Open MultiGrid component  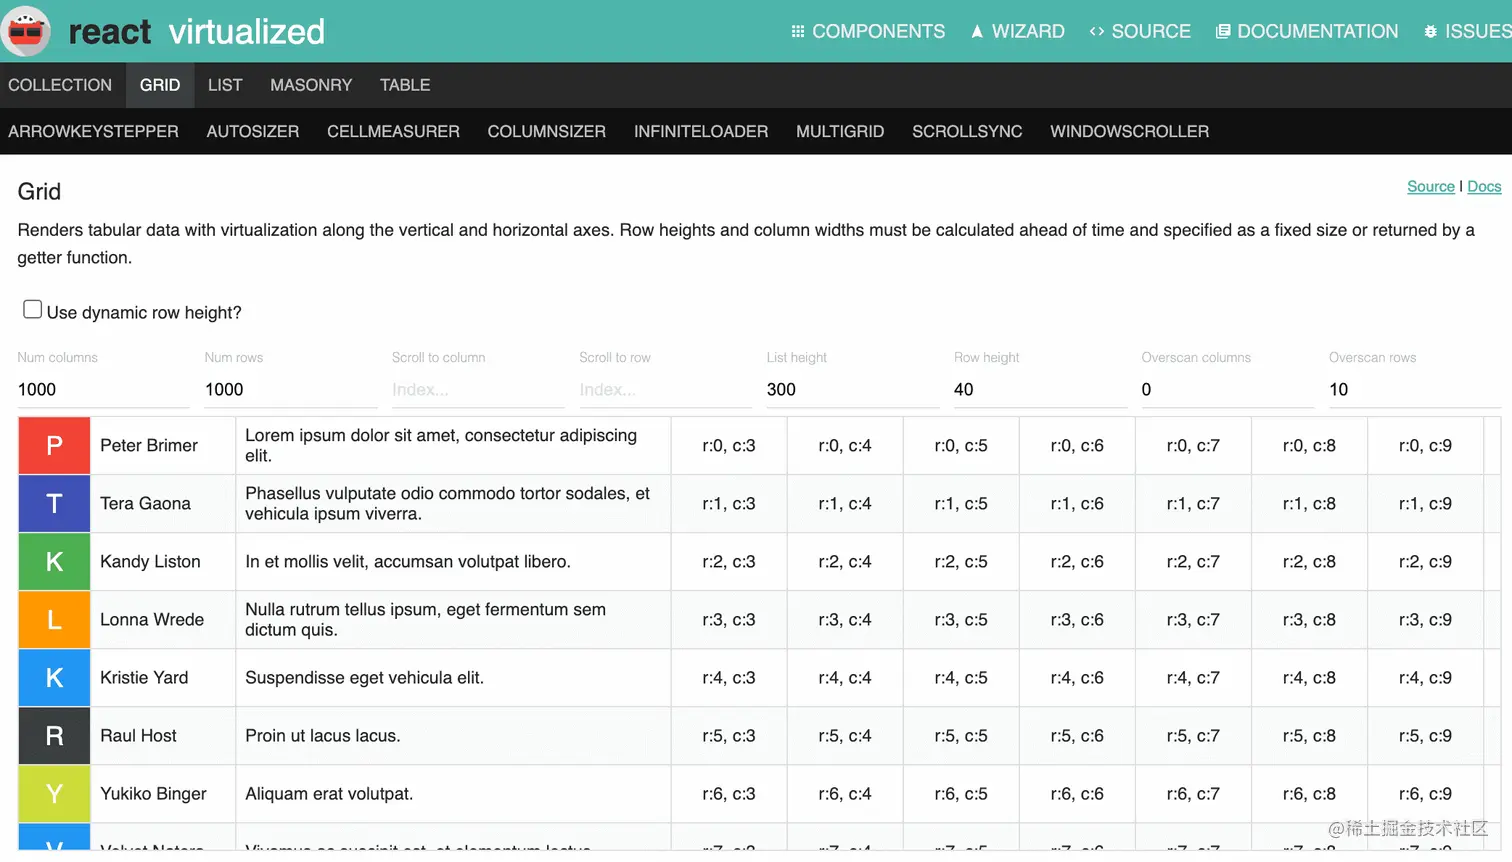(x=840, y=131)
